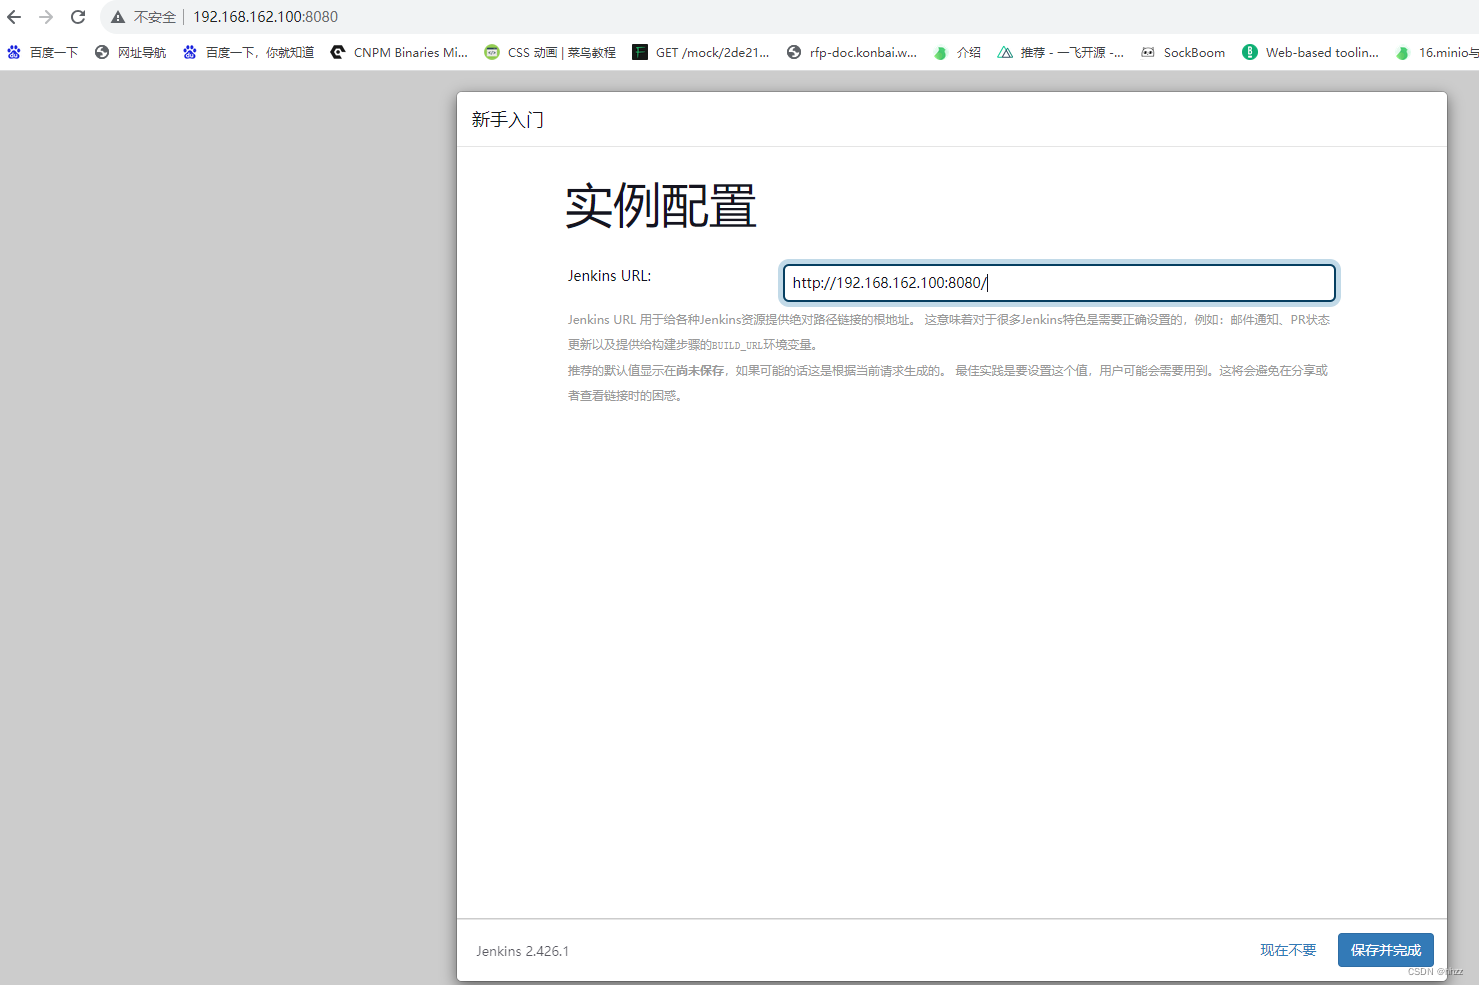Open the rfp-doc.konbai bookmark
This screenshot has width=1479, height=985.
pyautogui.click(x=852, y=52)
